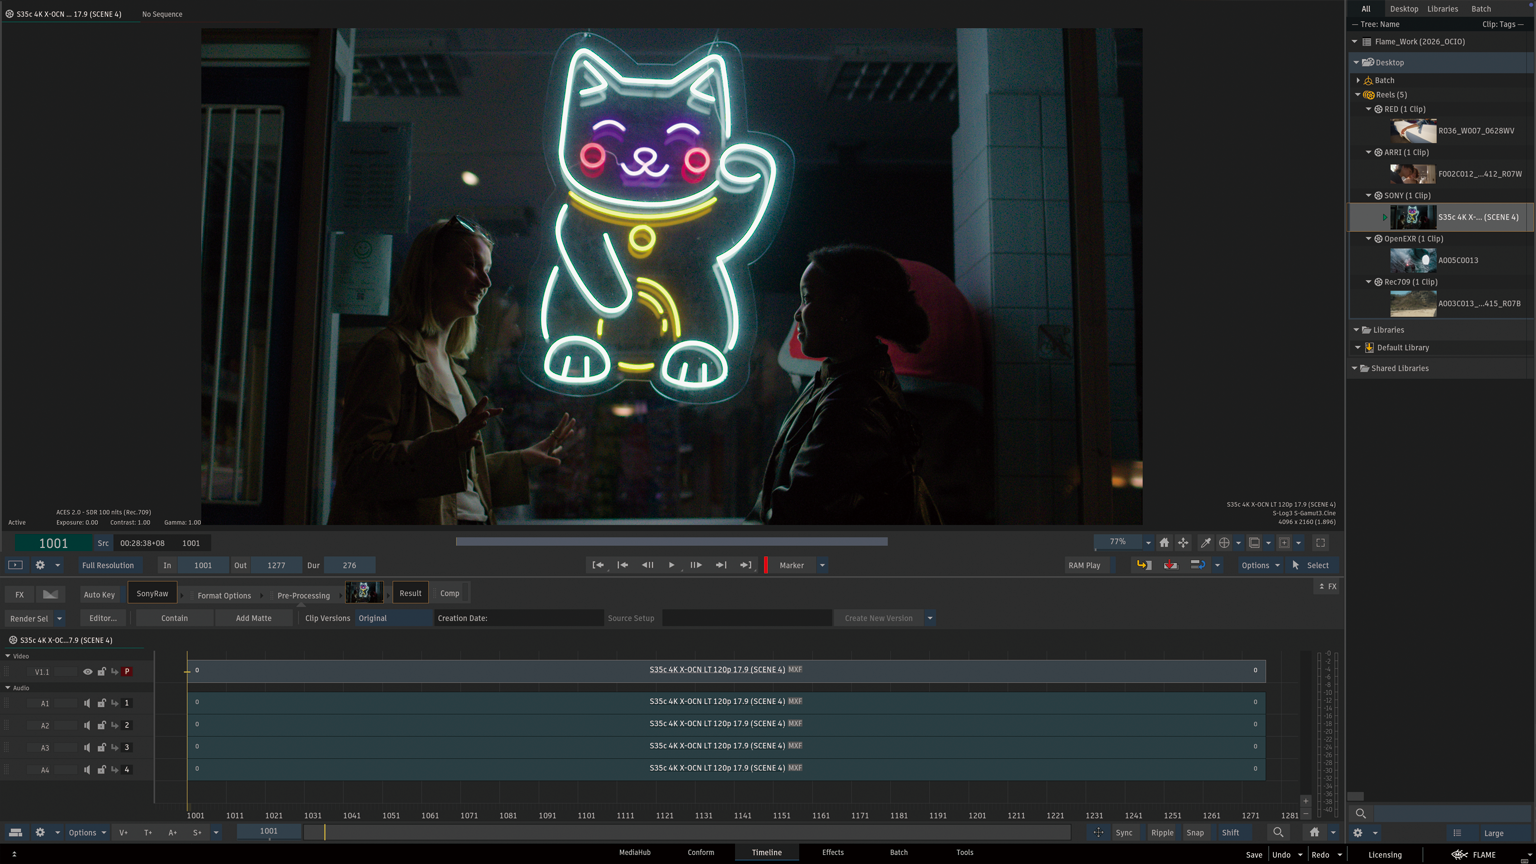Collapse the Video tracks group
This screenshot has height=864, width=1536.
click(8, 656)
